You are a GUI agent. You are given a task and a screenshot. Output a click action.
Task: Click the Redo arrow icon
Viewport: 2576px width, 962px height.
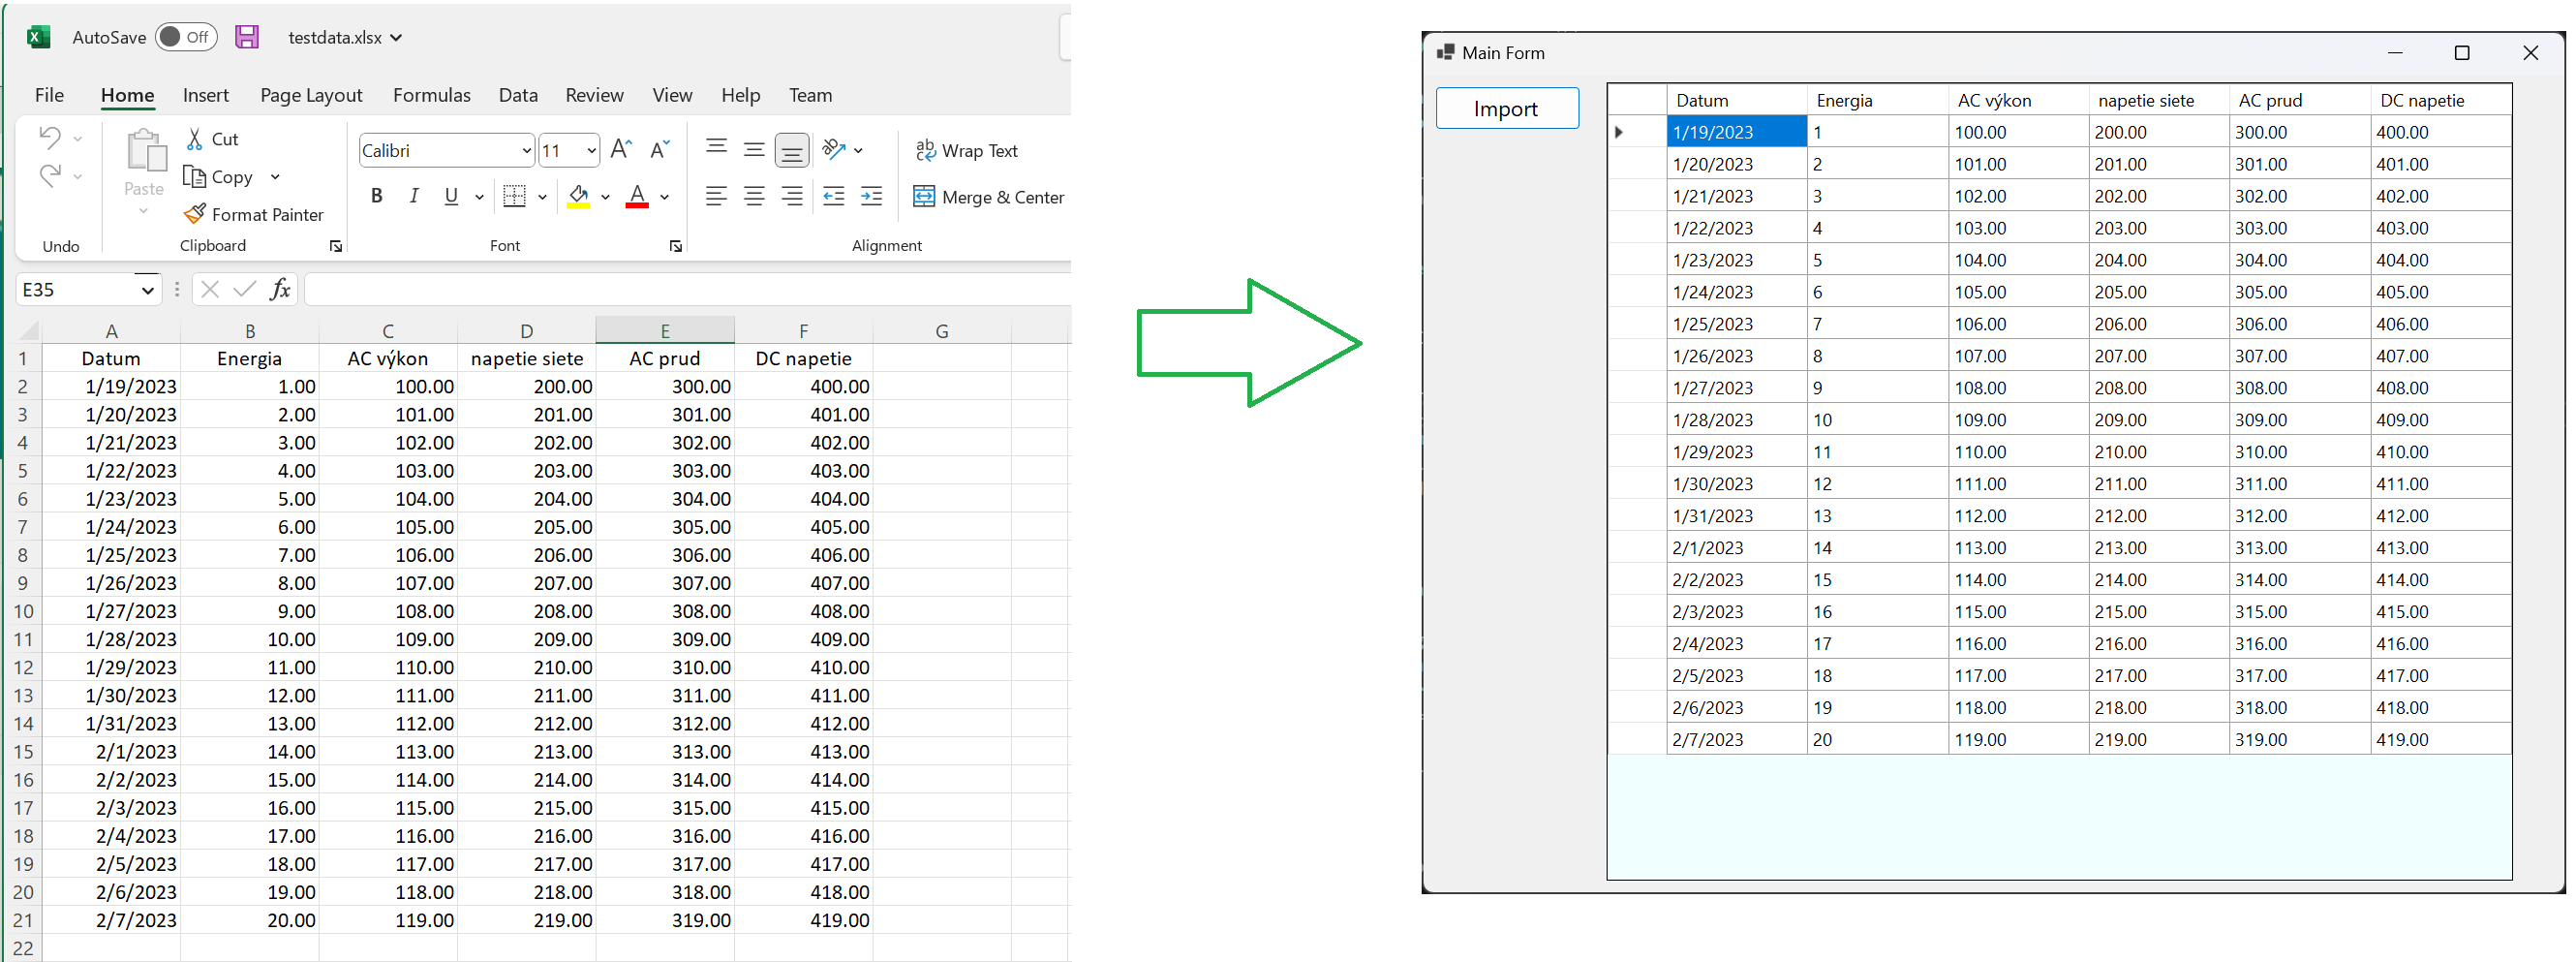49,176
